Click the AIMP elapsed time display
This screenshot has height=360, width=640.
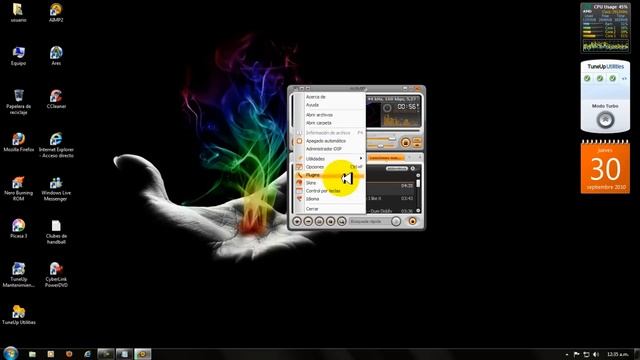pos(407,107)
